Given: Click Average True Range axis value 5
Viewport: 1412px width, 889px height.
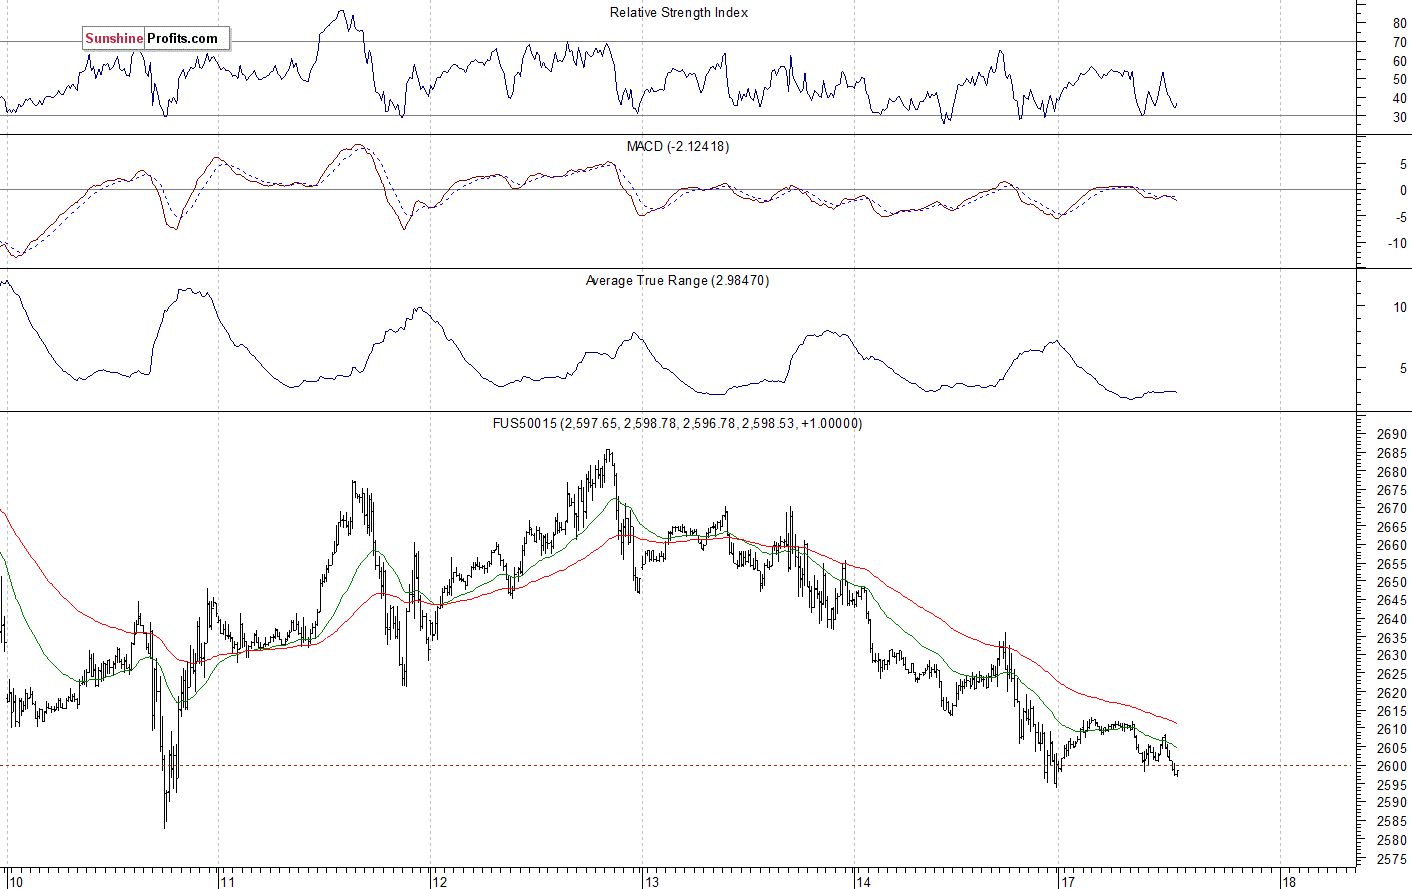Looking at the screenshot, I should click(x=1402, y=369).
